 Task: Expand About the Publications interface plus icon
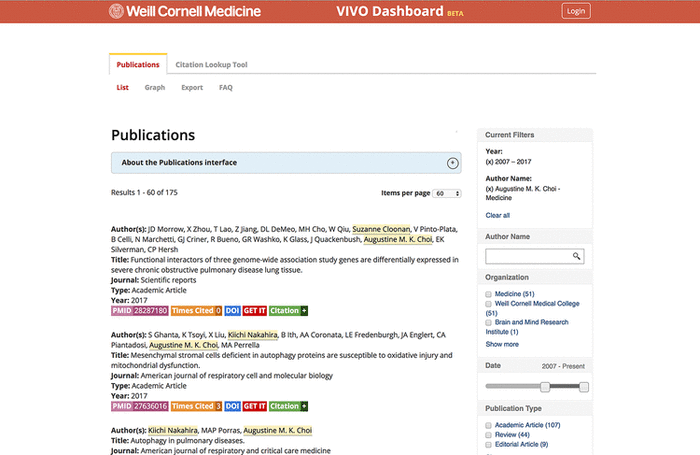(x=452, y=162)
